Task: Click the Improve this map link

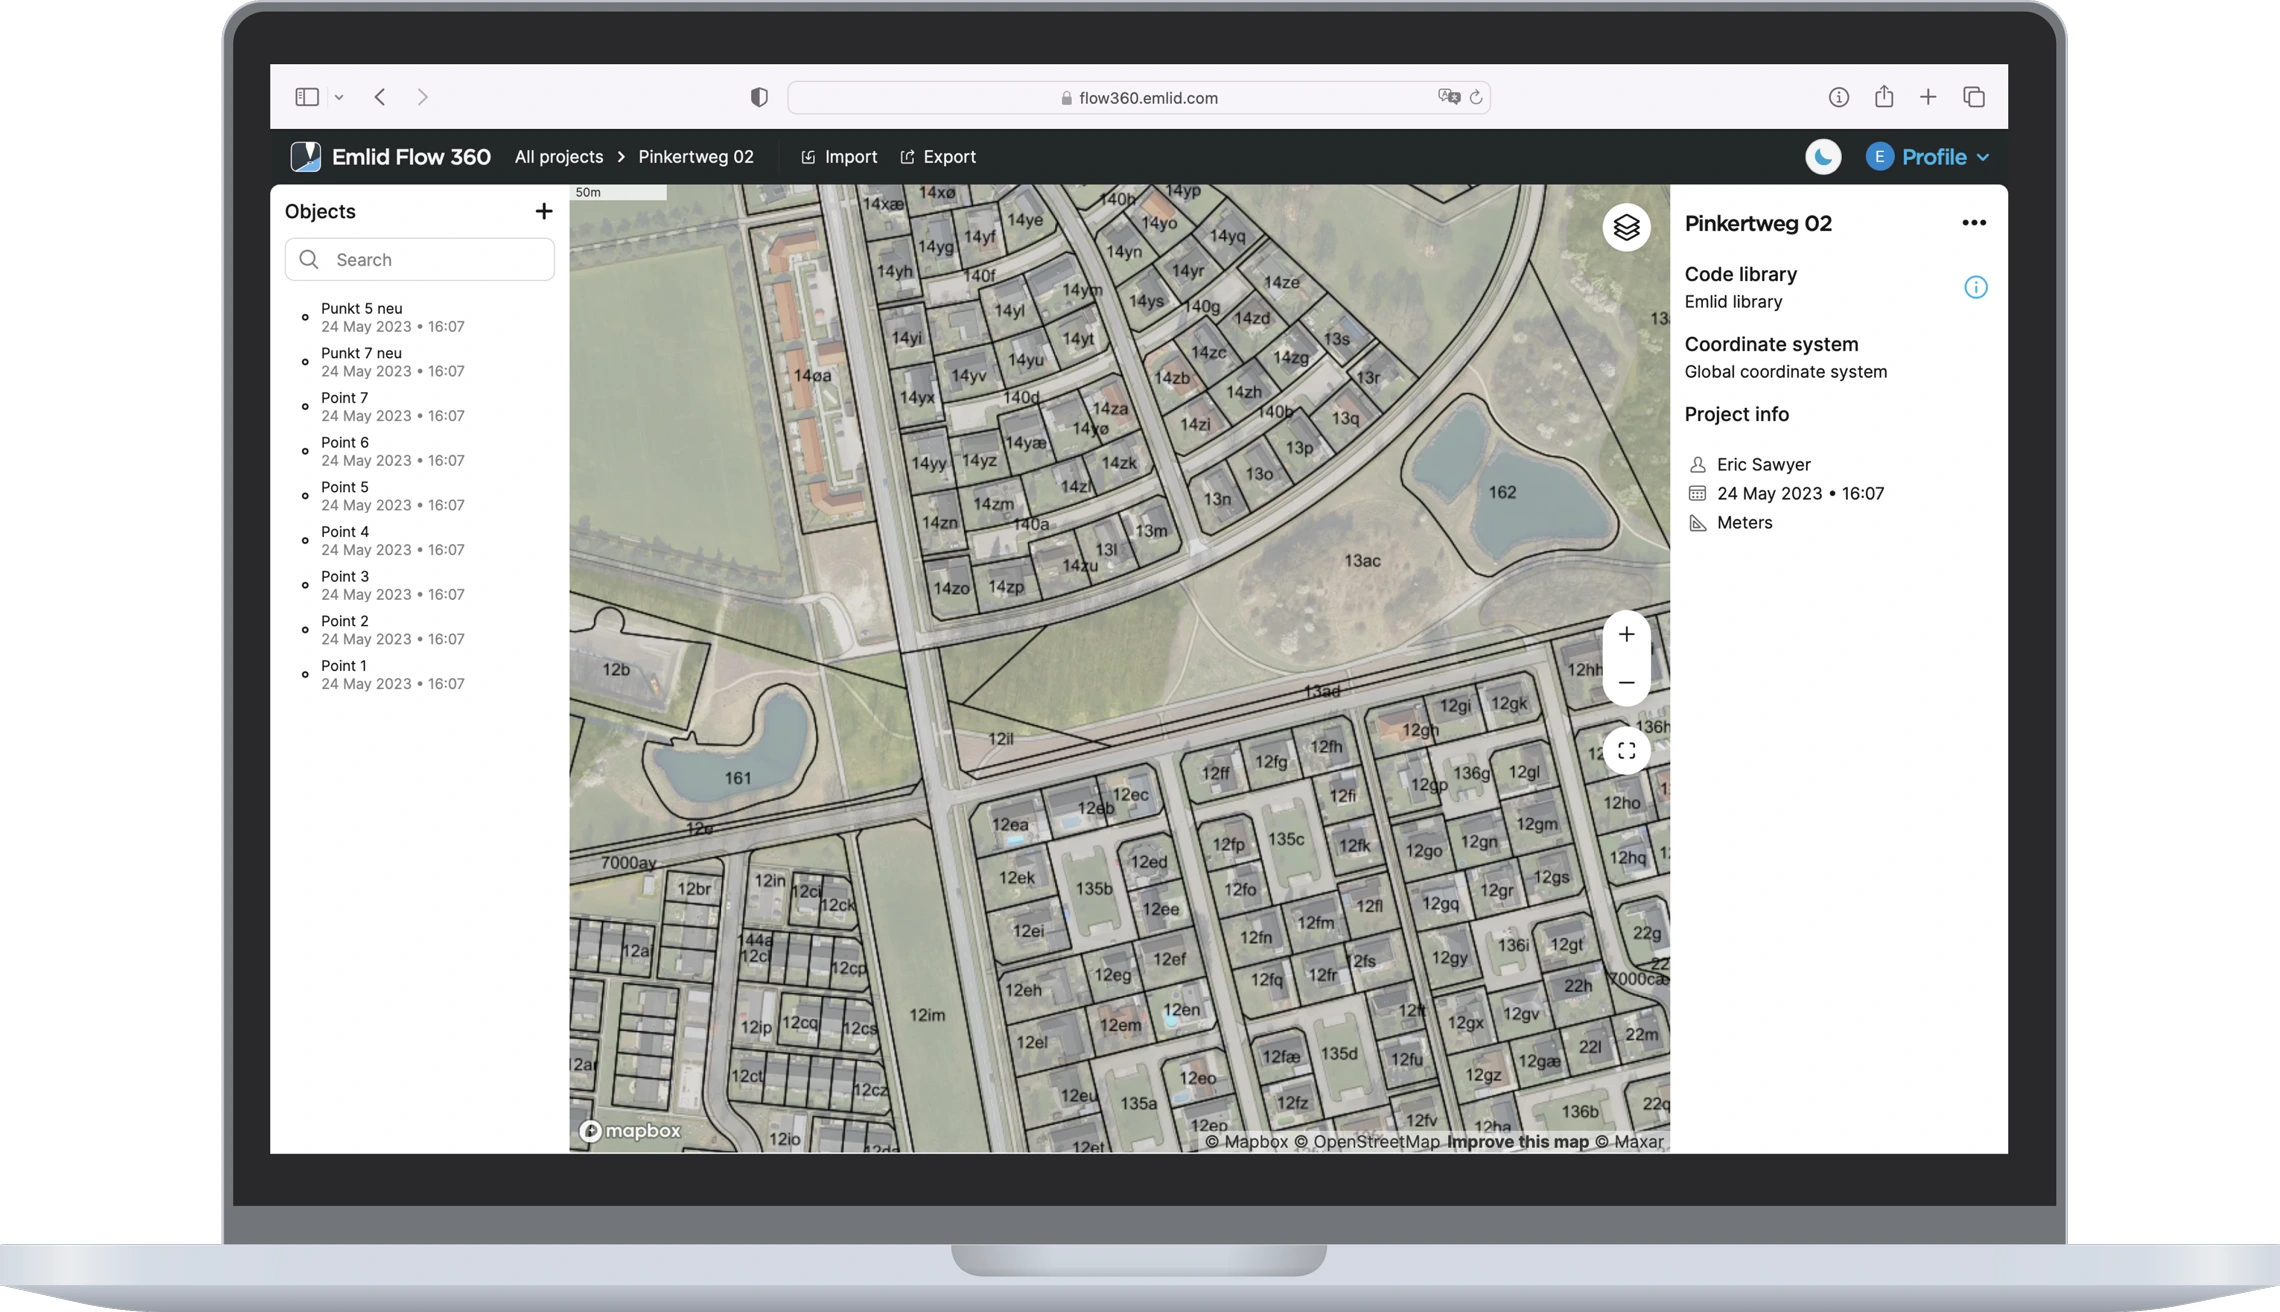Action: 1517,1142
